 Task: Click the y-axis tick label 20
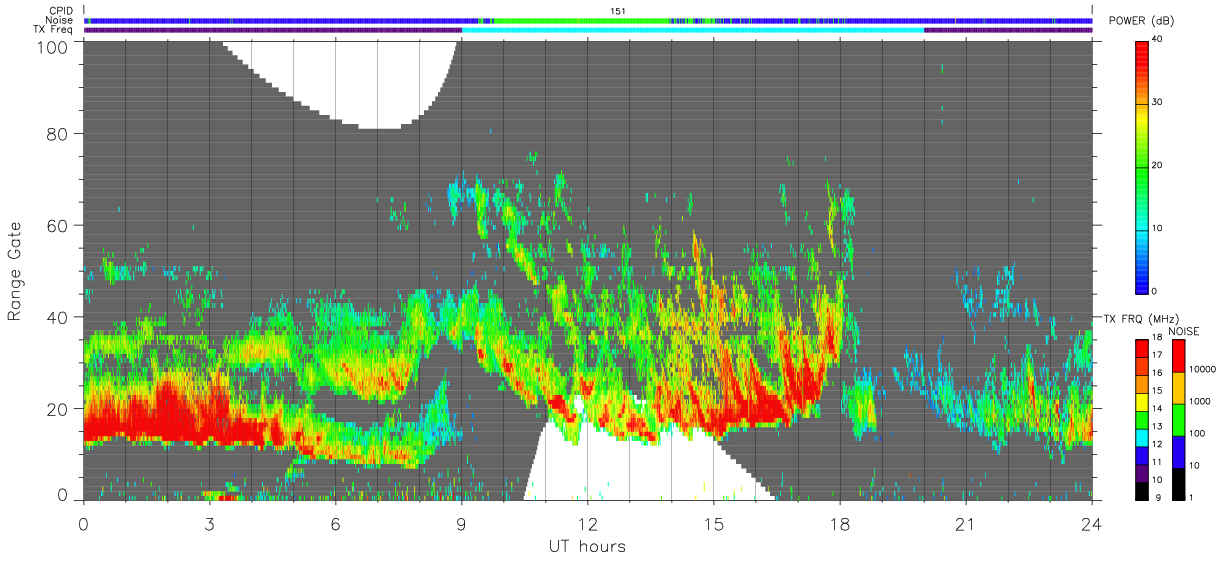click(57, 409)
